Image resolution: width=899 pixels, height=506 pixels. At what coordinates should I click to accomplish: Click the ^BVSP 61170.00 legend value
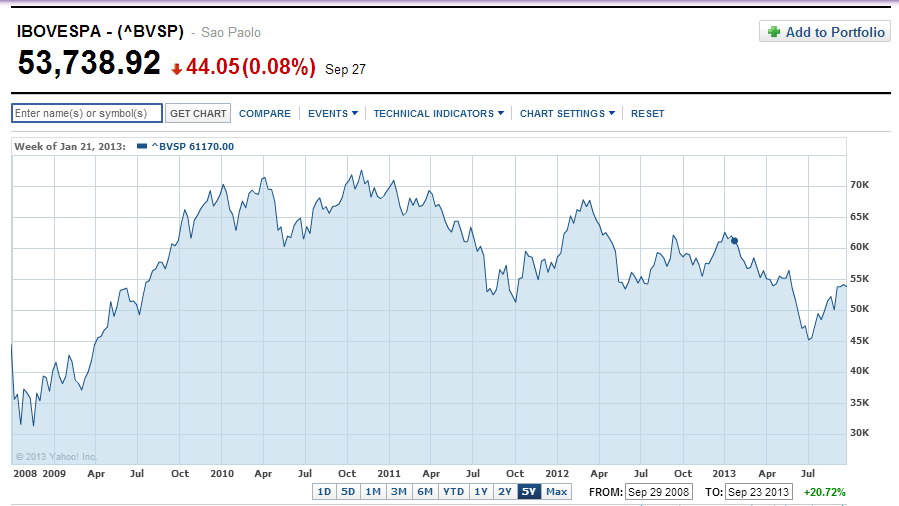pos(192,147)
